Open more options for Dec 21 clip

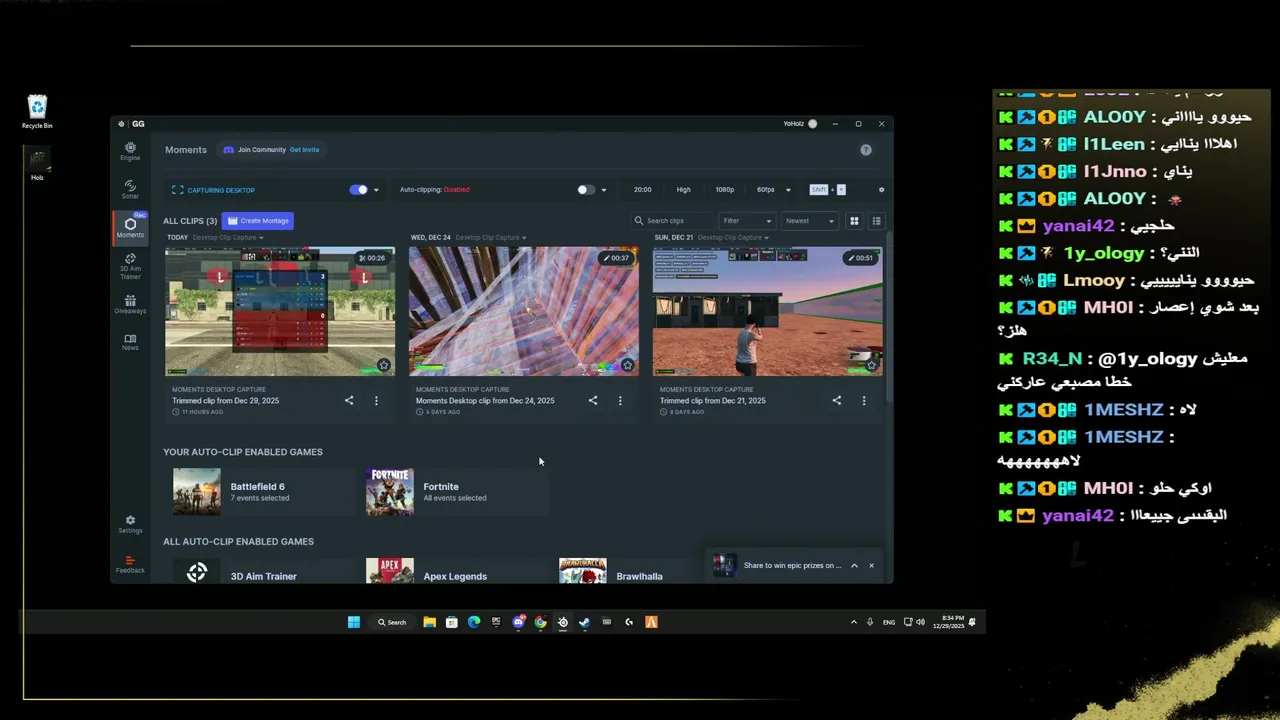point(864,400)
